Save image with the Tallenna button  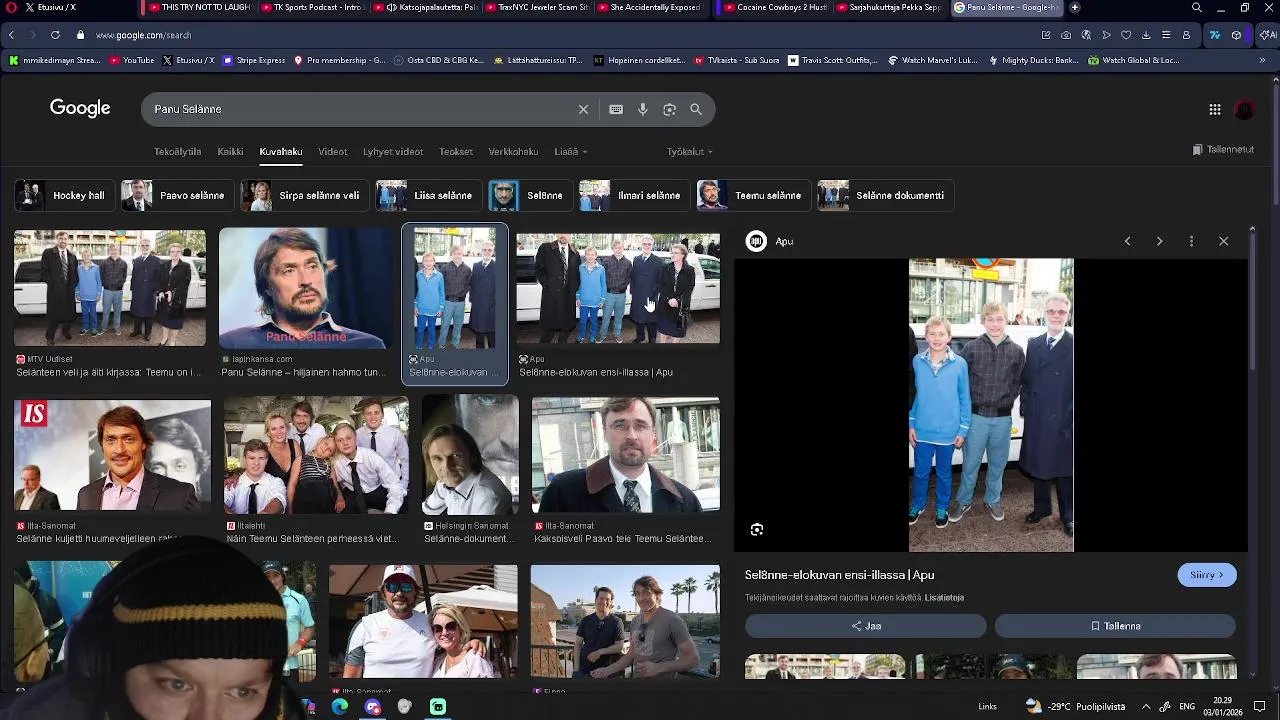coord(1115,626)
